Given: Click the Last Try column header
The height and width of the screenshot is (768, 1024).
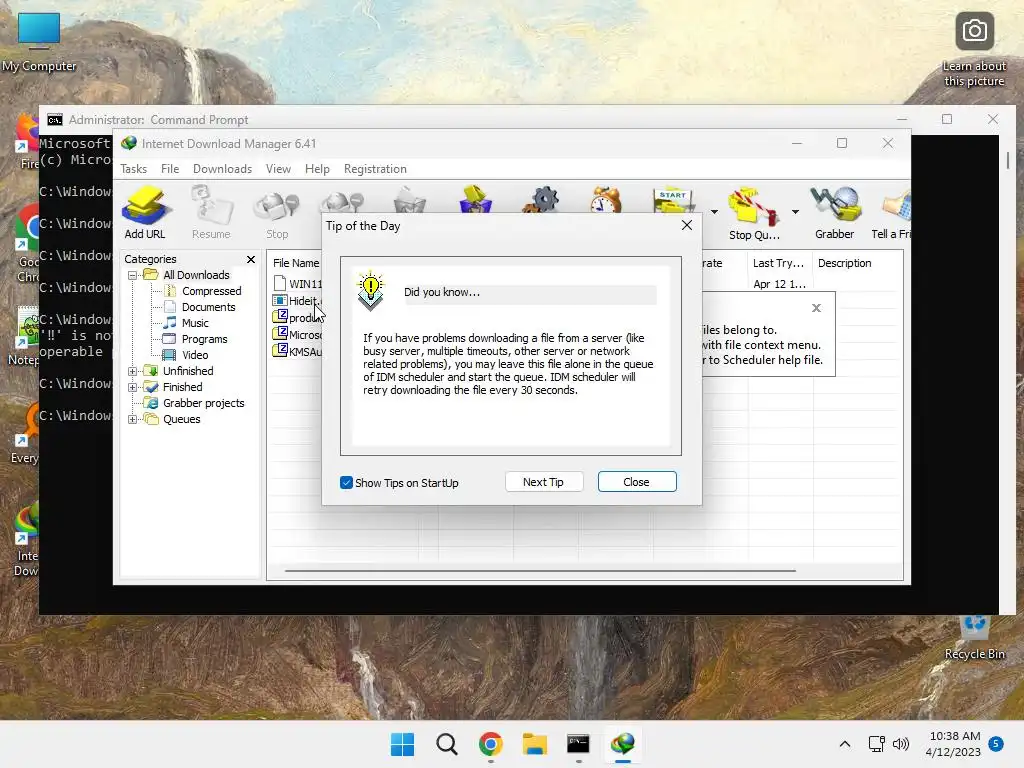Looking at the screenshot, I should point(779,263).
